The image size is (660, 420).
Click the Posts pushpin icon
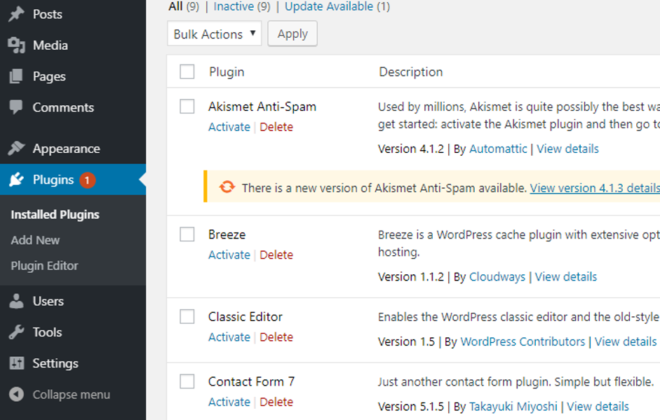coord(16,14)
